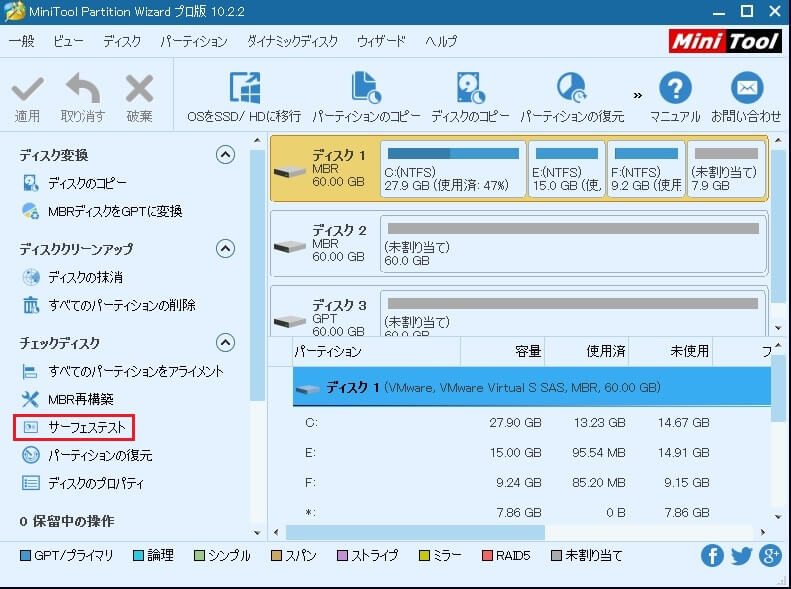Open the ウィザード menu
791x589 pixels.
point(381,41)
